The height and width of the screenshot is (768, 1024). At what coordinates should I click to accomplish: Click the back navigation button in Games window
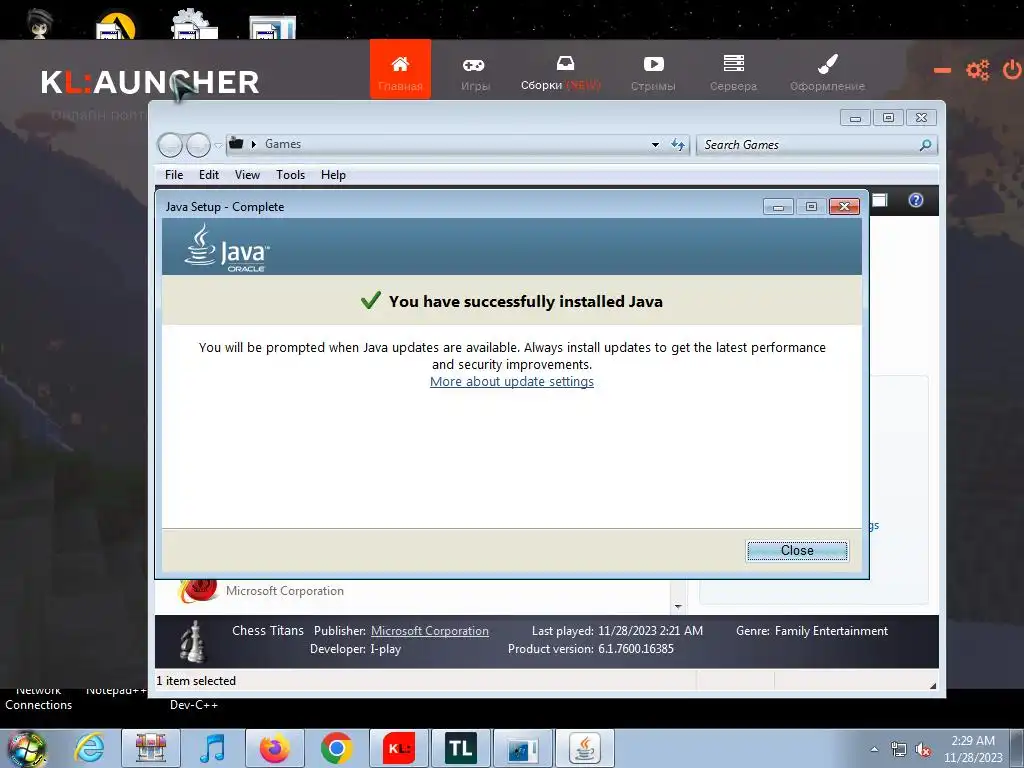(x=170, y=145)
